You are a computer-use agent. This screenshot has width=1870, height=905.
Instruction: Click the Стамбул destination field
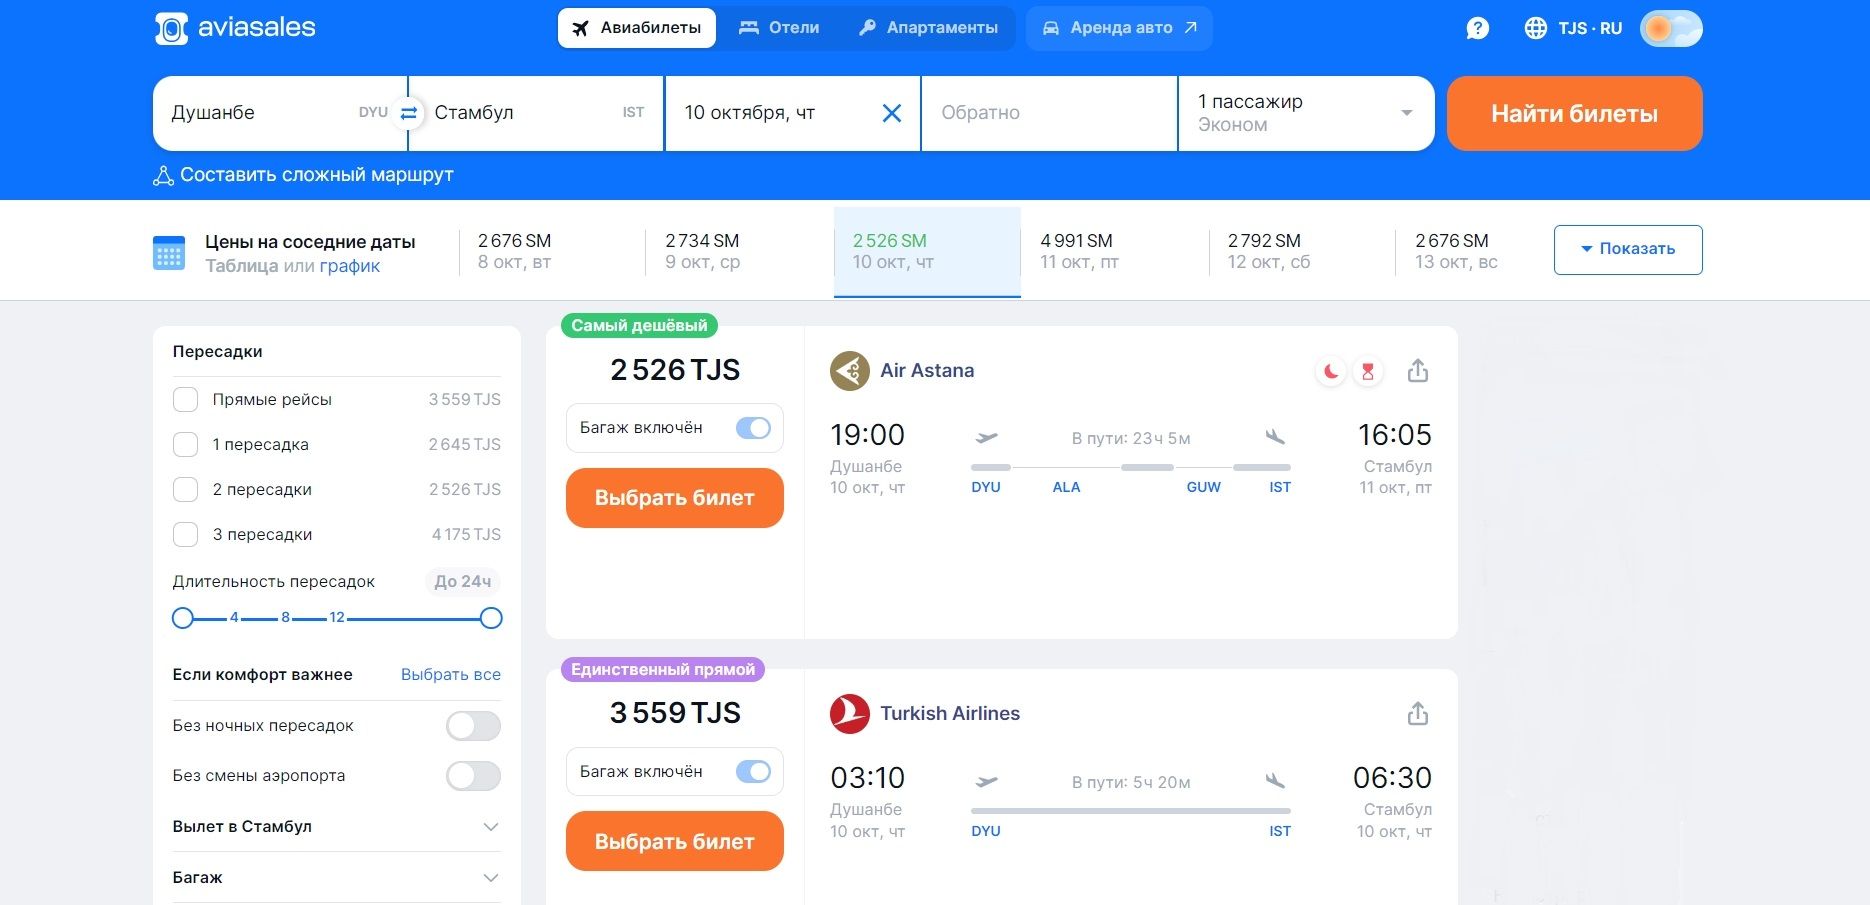point(536,113)
